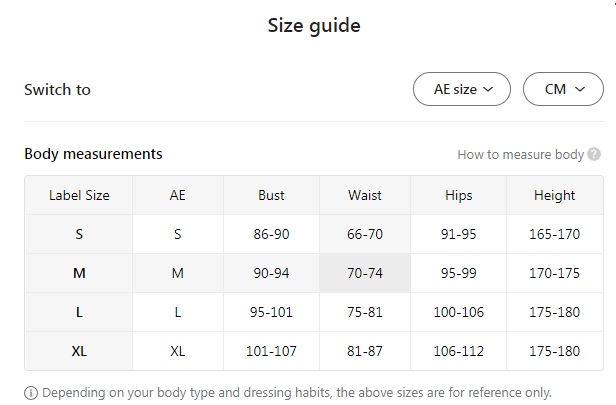Click the highlighted 70-74 waist cell
The height and width of the screenshot is (405, 616).
[365, 273]
